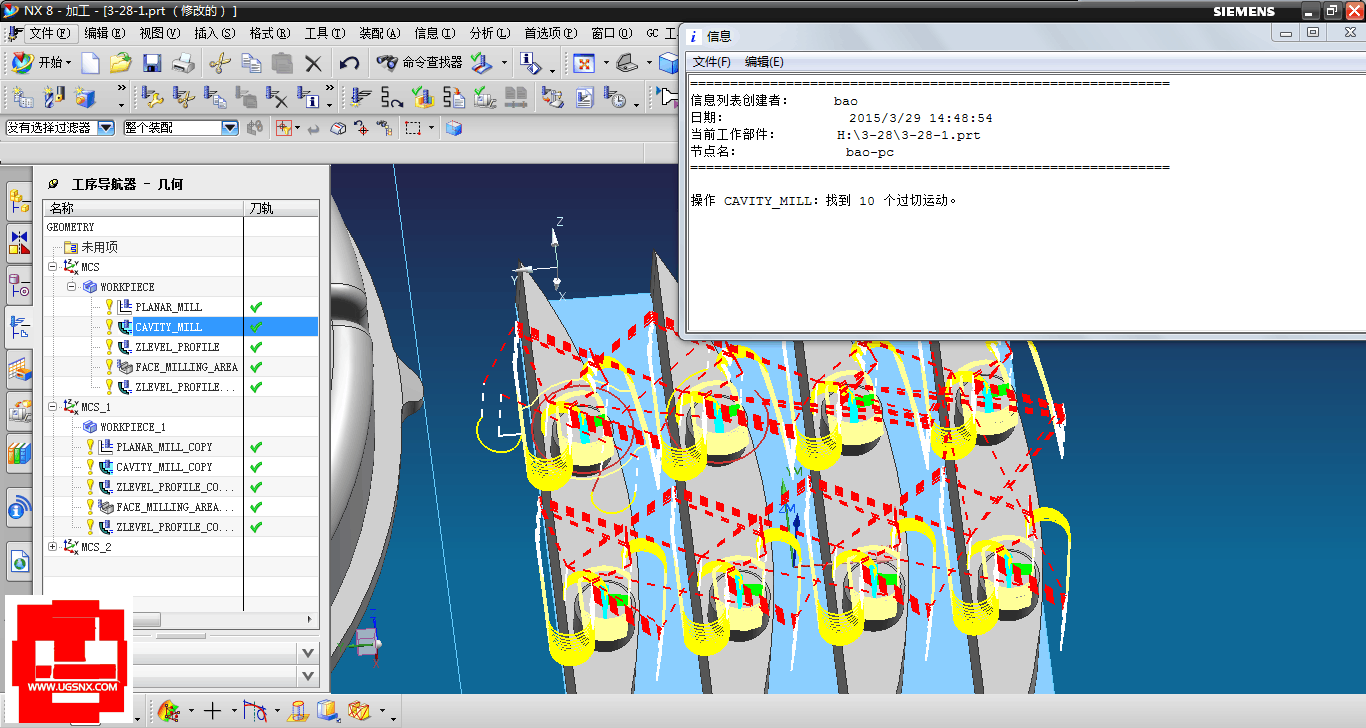
Task: Click the Cut scissors icon
Action: tap(219, 63)
